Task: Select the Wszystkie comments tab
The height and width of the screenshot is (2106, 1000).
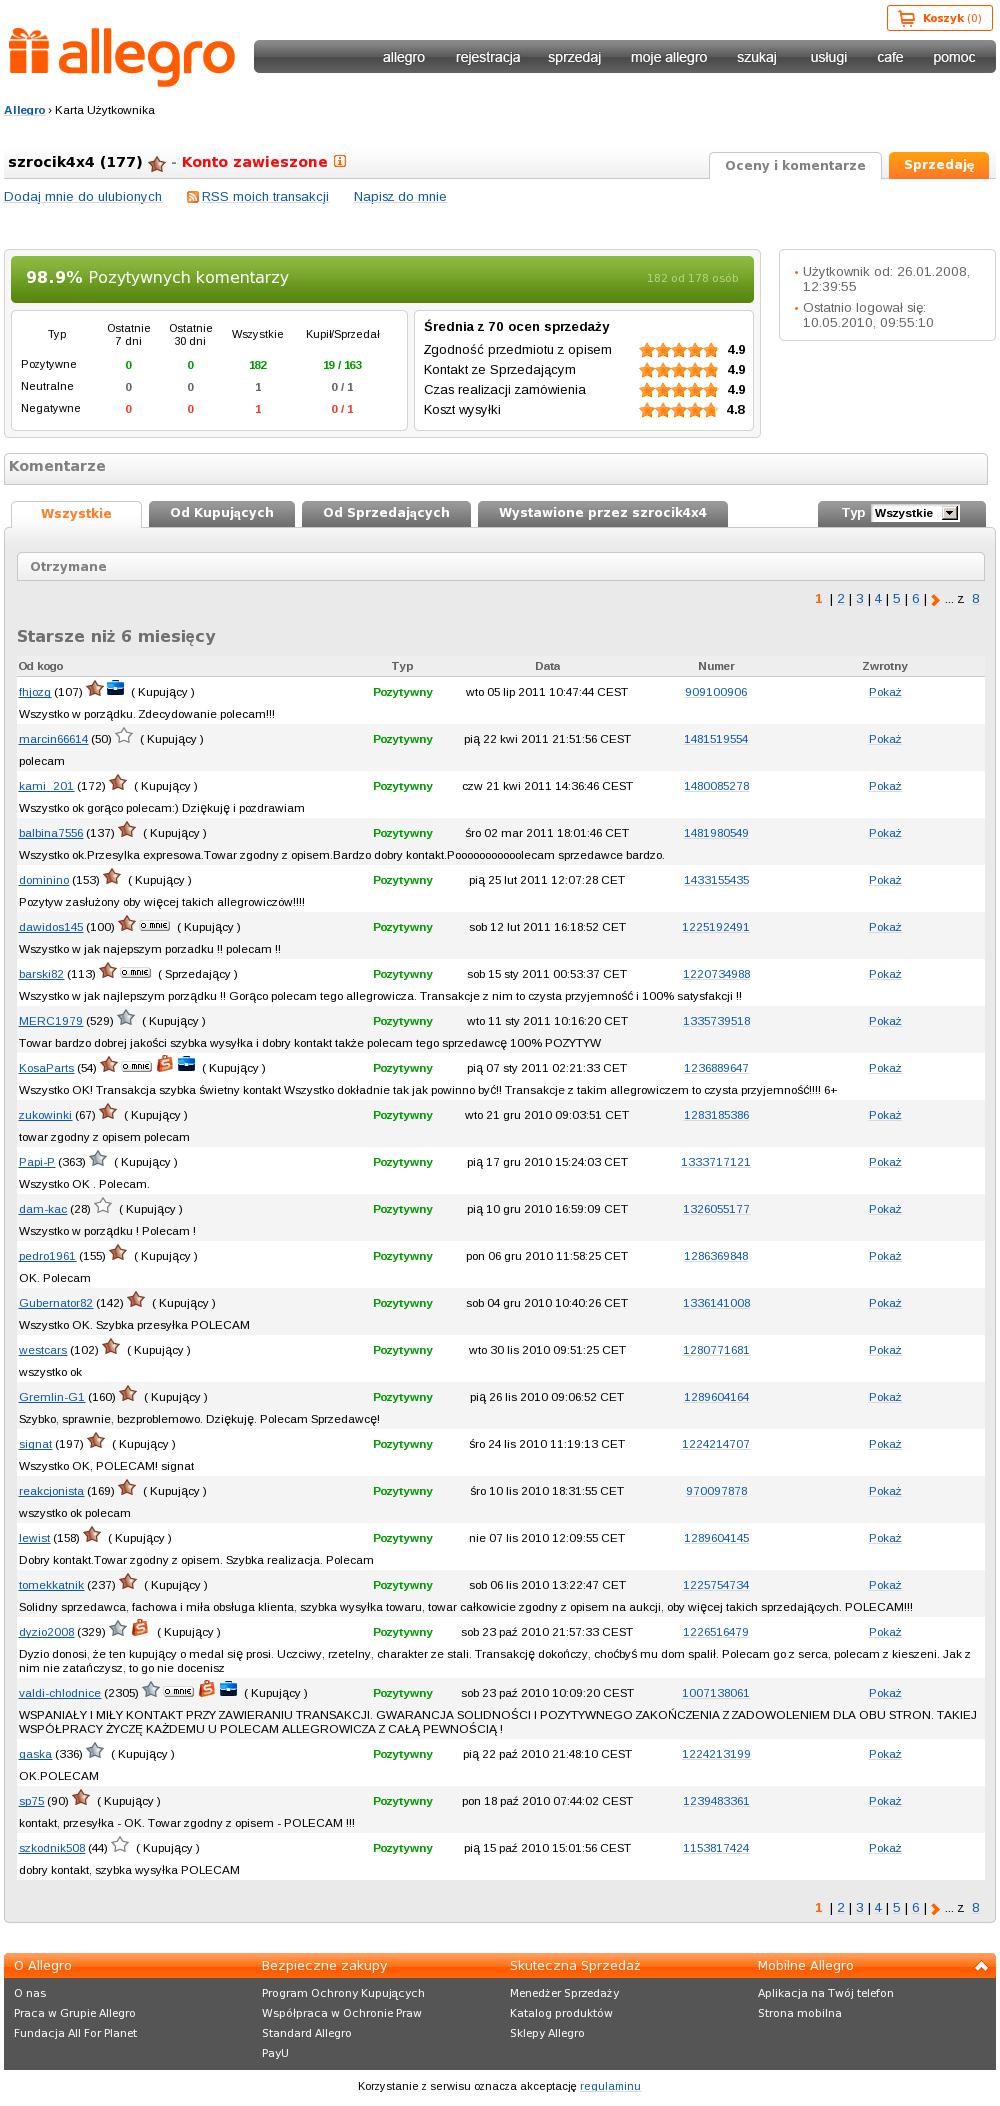Action: tap(76, 514)
